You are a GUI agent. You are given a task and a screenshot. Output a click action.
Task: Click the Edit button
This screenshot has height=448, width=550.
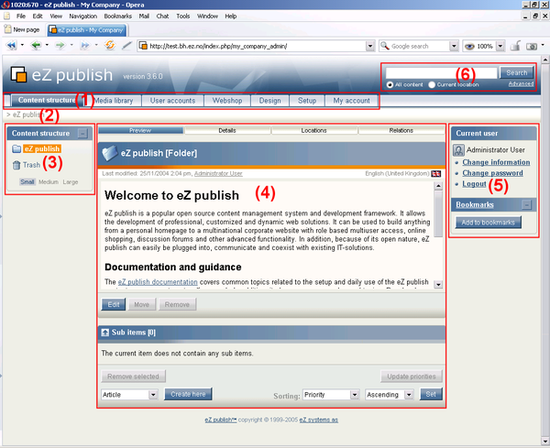click(x=113, y=305)
